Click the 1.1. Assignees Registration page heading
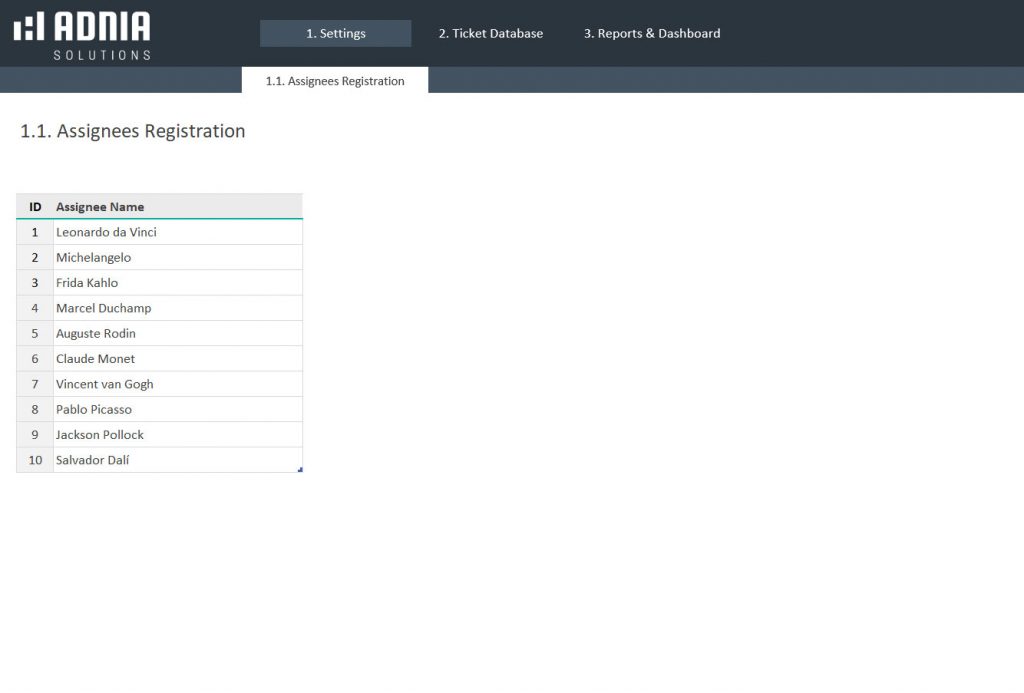The width and height of the screenshot is (1024, 693). click(x=131, y=131)
